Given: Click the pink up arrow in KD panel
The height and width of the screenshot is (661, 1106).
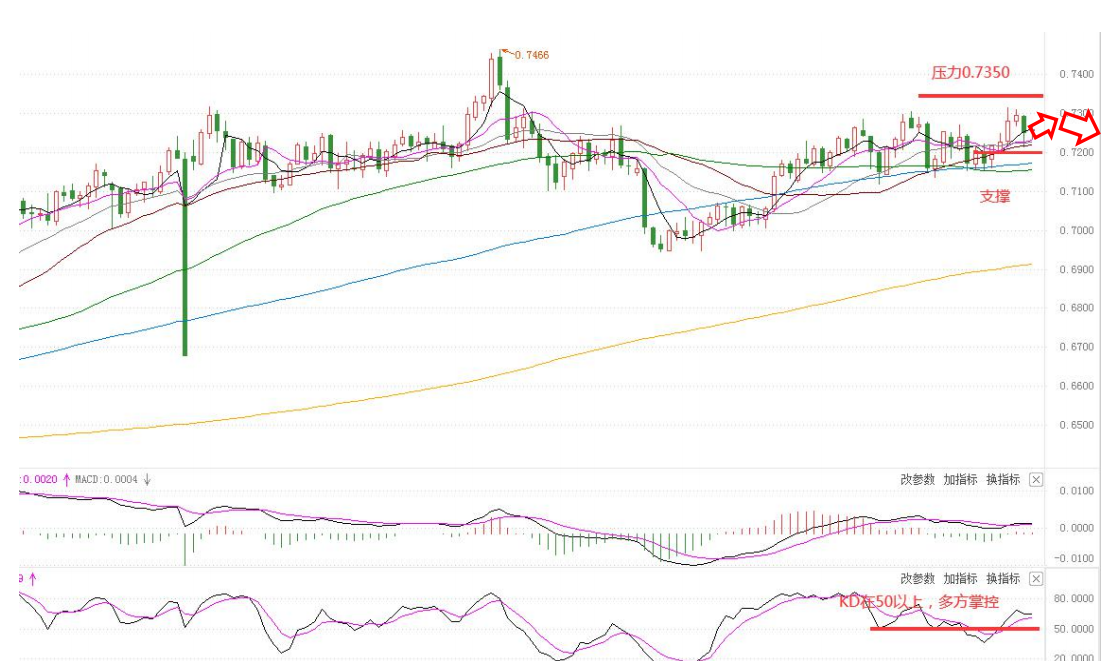Looking at the screenshot, I should [x=32, y=578].
